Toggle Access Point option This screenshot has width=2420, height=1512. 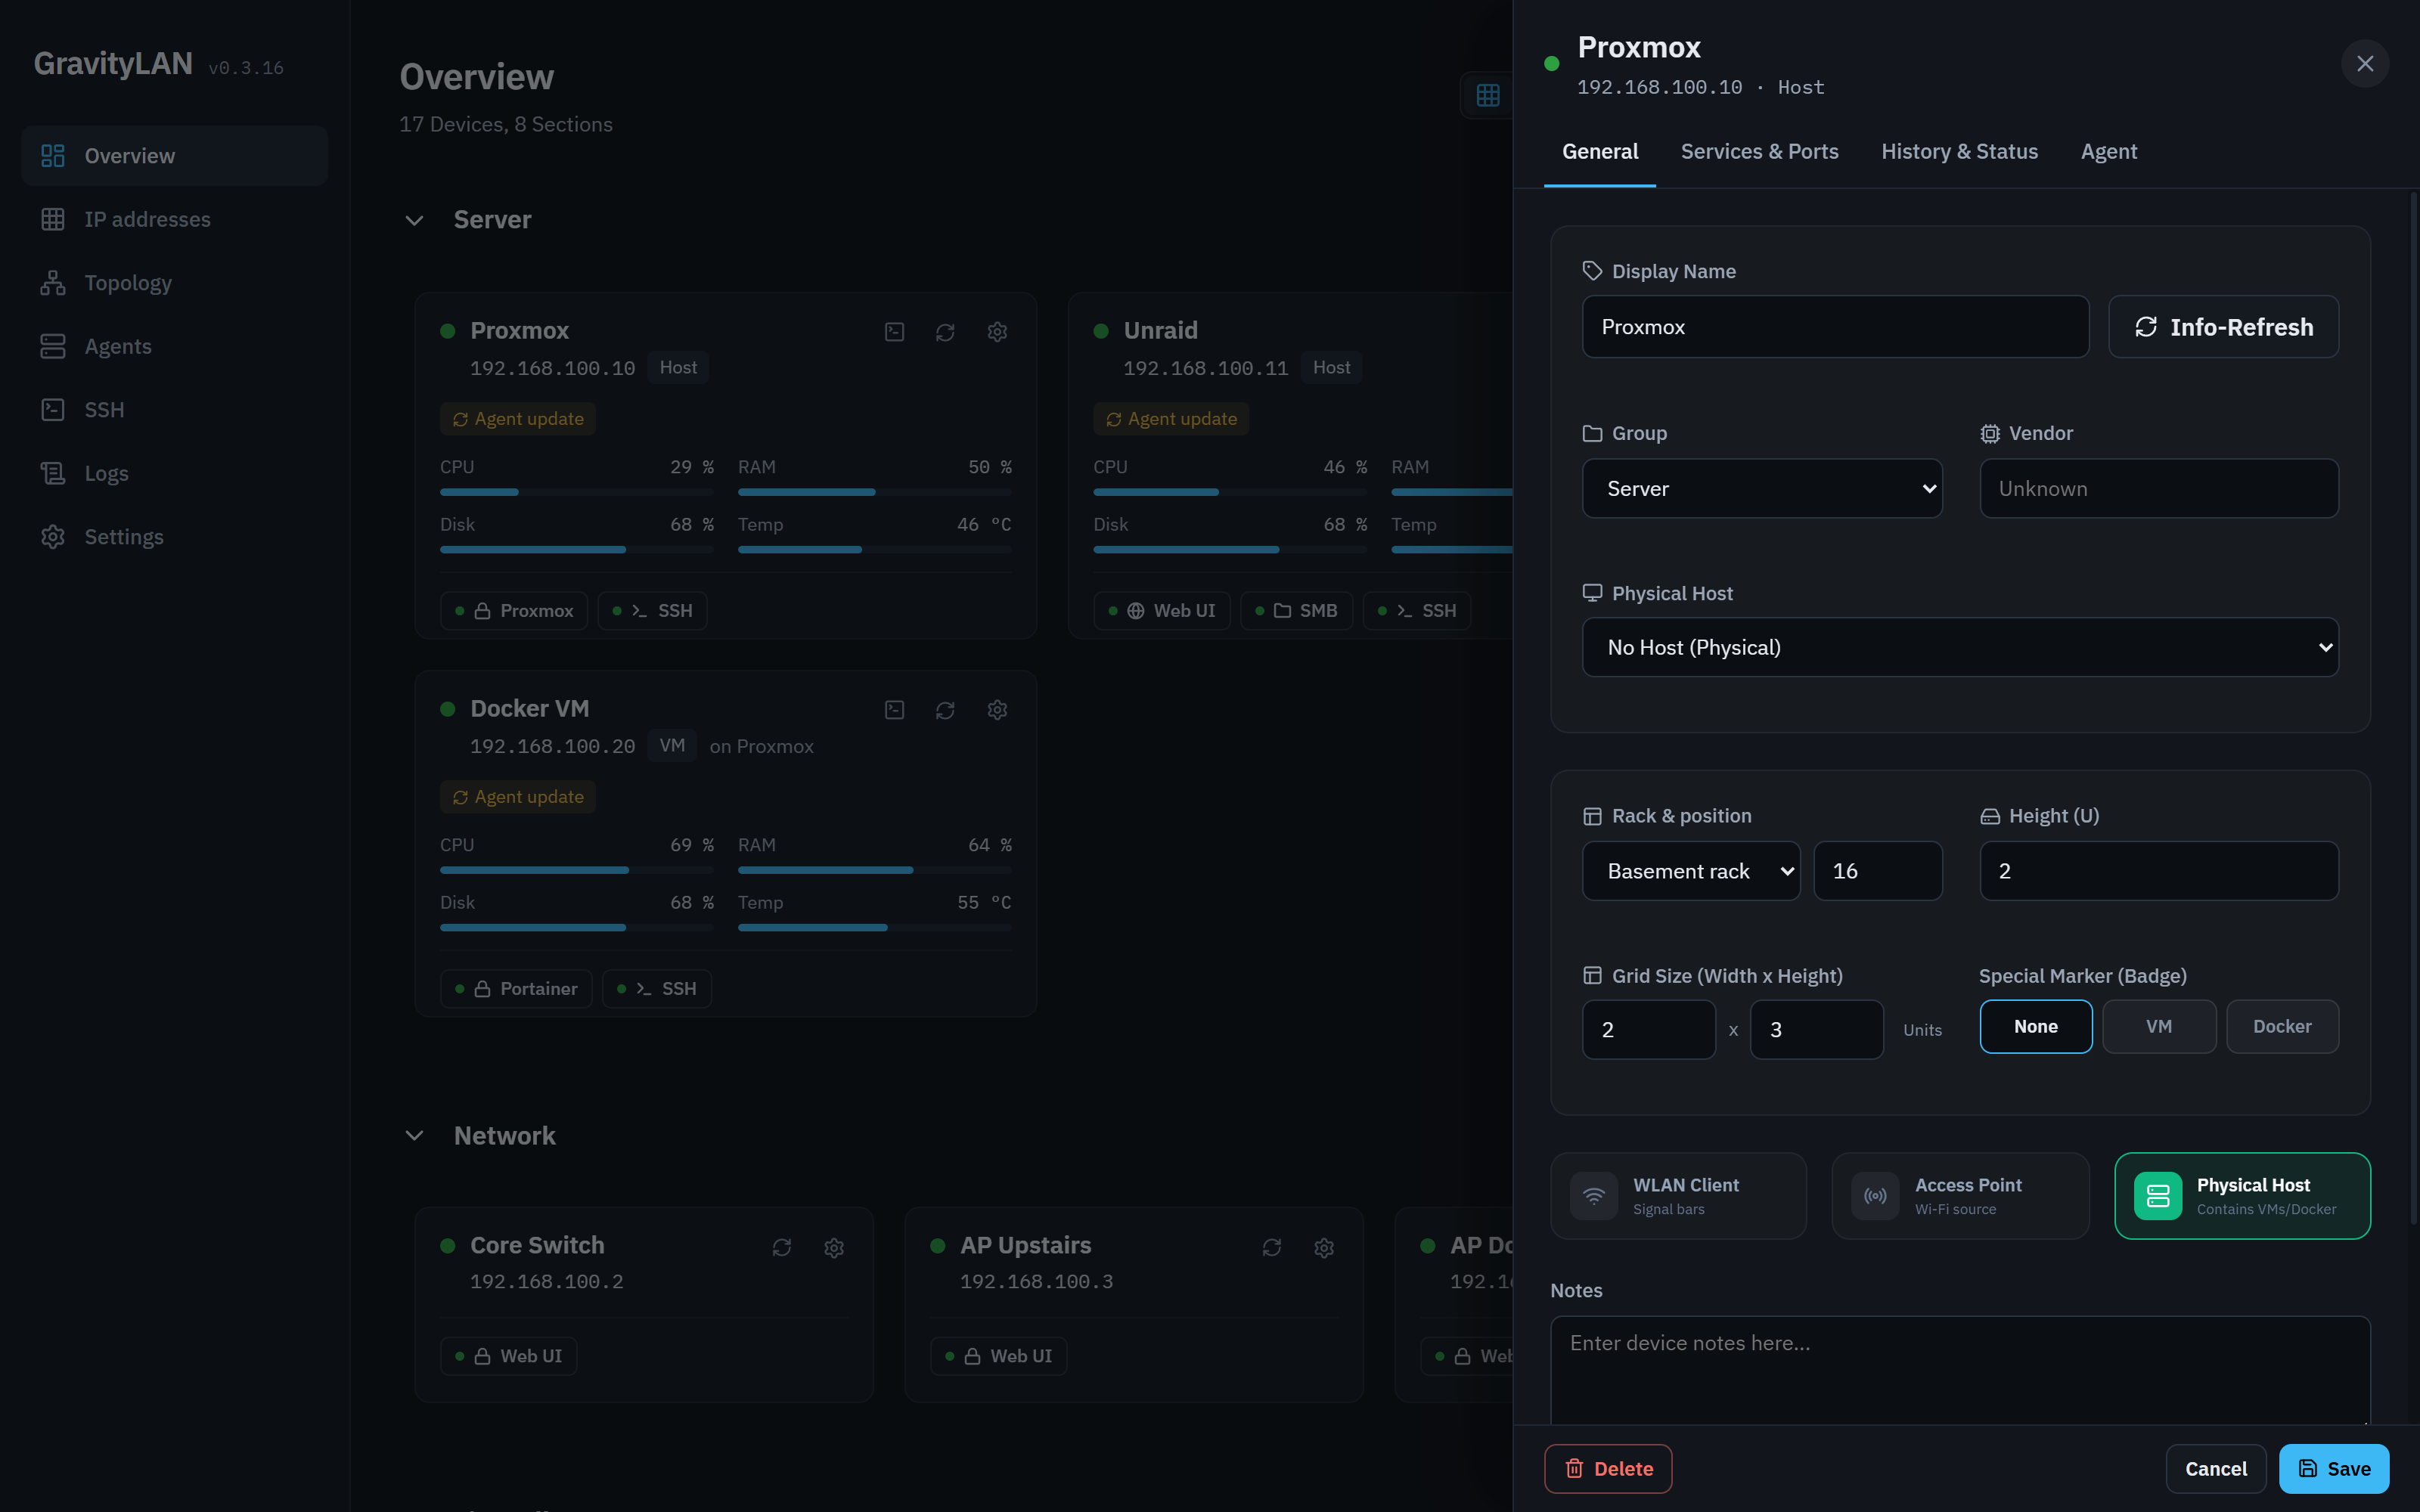(1960, 1196)
